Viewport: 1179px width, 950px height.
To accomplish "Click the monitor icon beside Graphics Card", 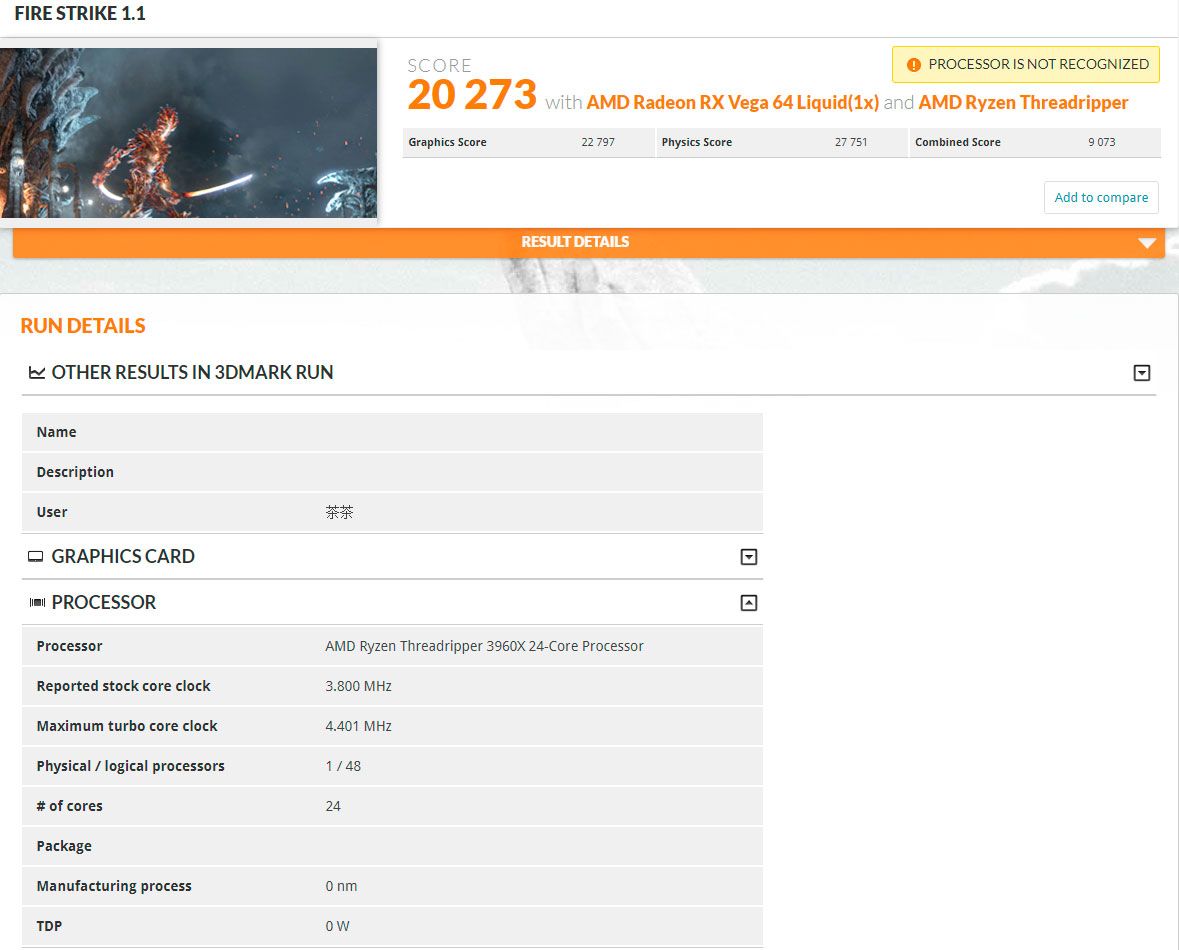I will click(35, 557).
